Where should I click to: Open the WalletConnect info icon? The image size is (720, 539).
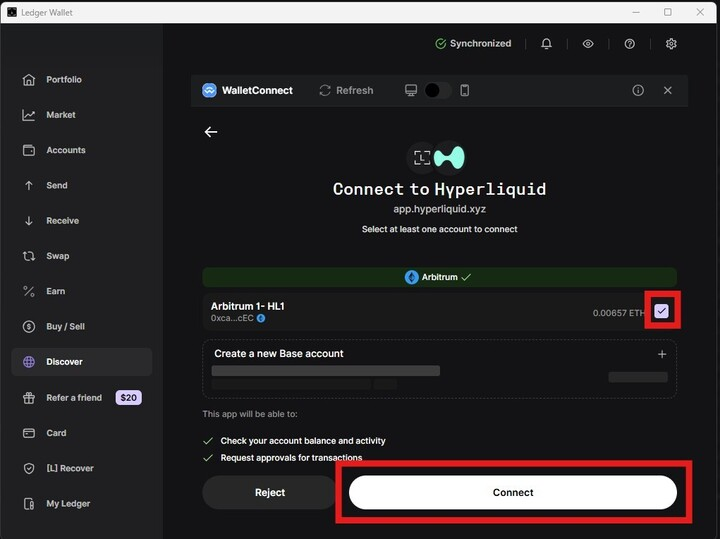pyautogui.click(x=638, y=90)
